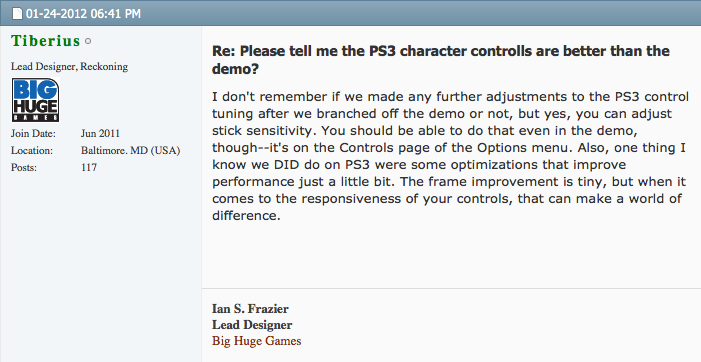
Task: Click the separator line above the signature
Action: click(x=452, y=288)
